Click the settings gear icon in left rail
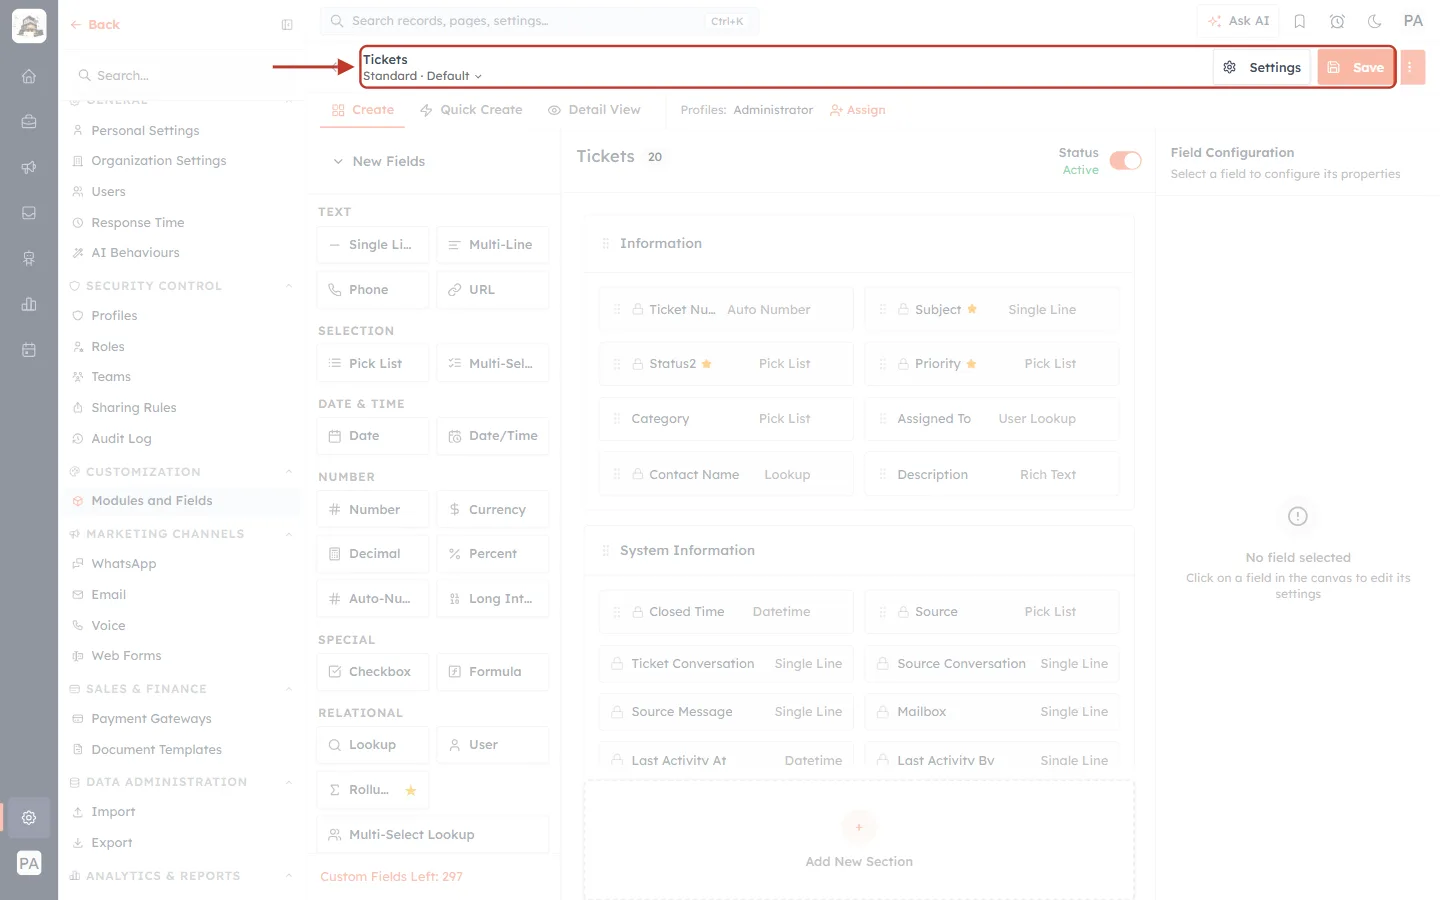 (29, 817)
